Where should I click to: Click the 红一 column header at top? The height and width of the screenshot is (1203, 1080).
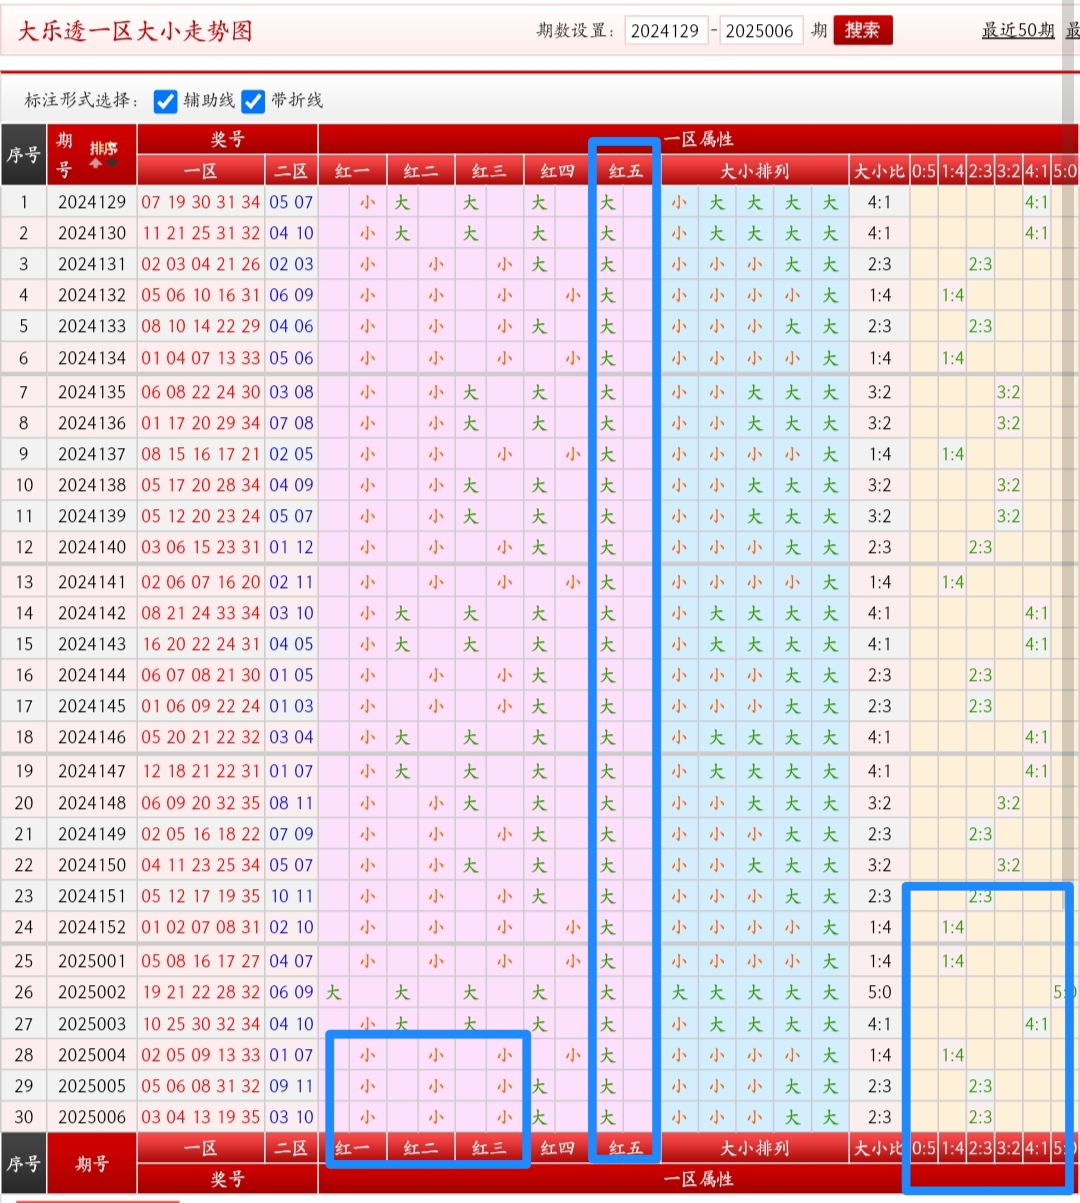point(352,171)
